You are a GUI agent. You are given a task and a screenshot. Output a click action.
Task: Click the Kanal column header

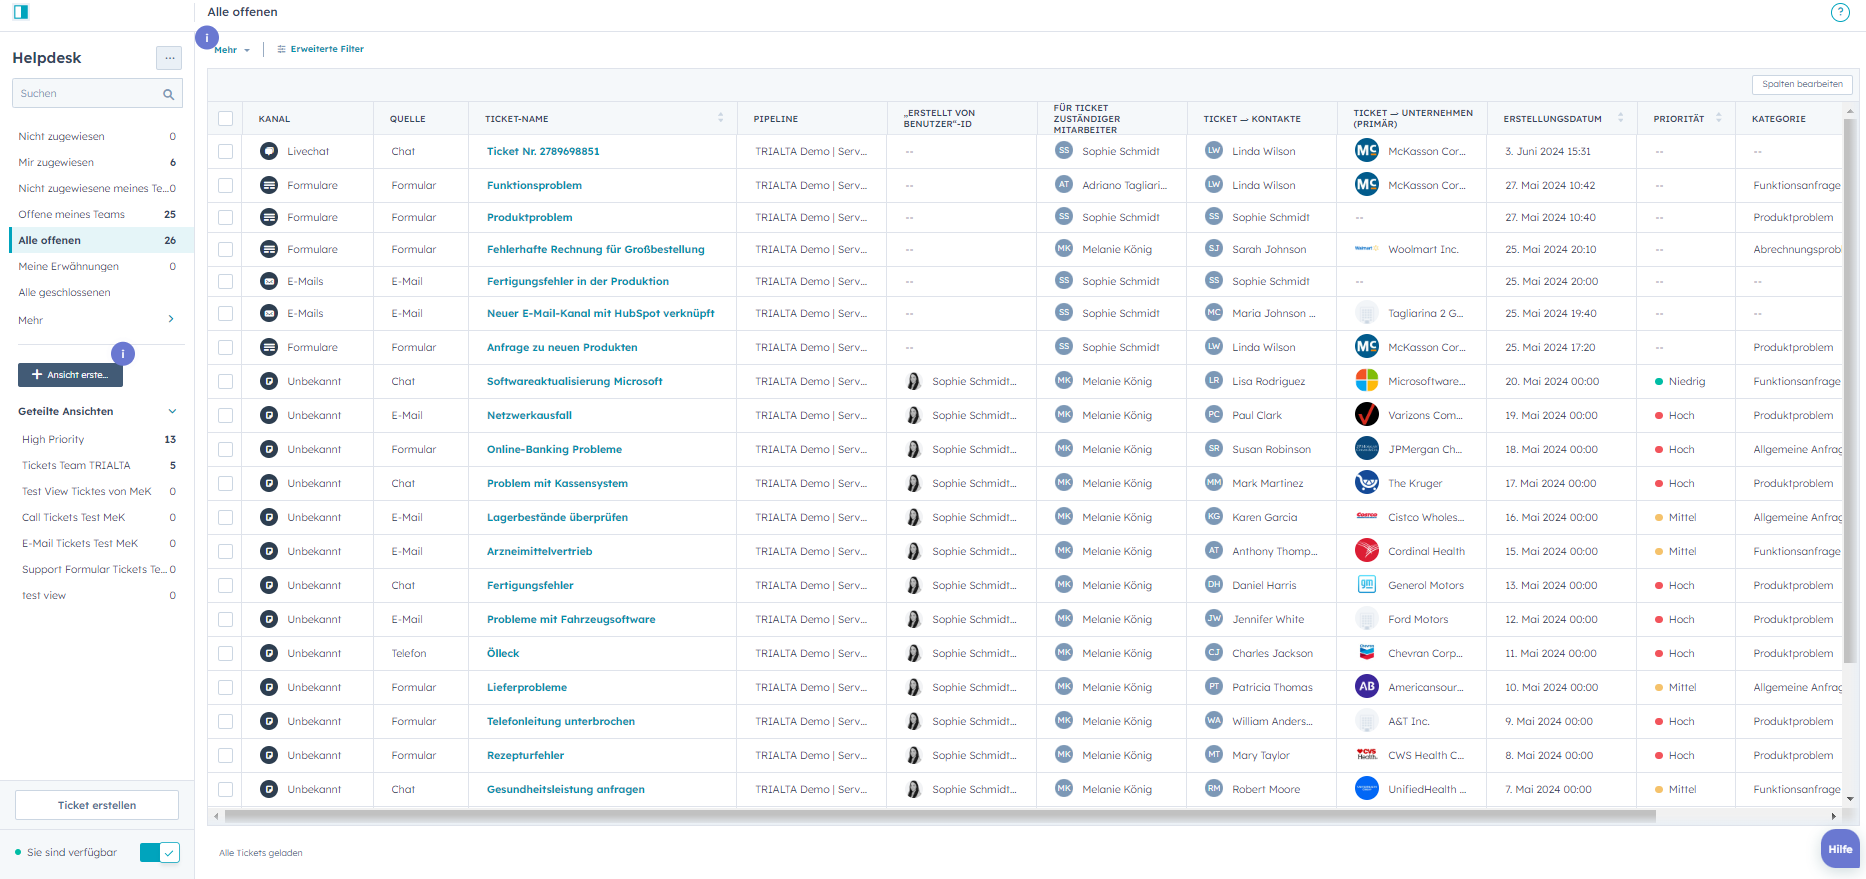point(274,119)
